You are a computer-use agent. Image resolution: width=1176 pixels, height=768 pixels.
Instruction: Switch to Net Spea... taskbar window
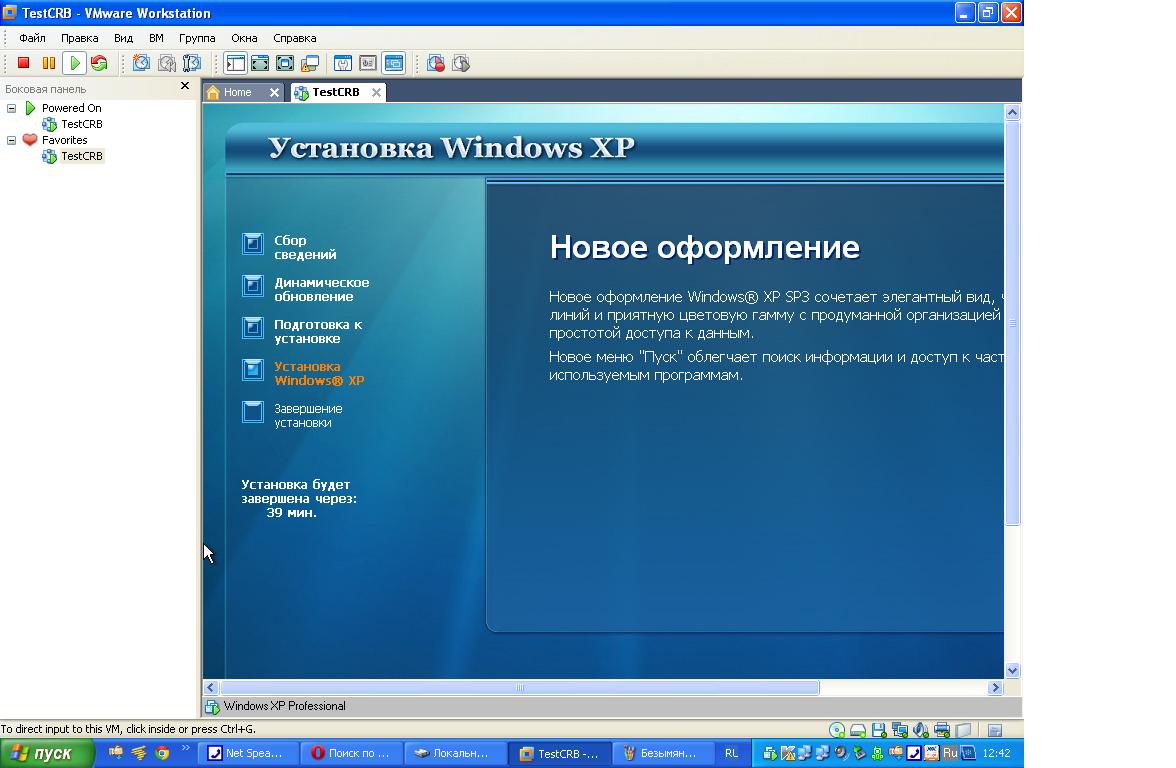point(249,753)
